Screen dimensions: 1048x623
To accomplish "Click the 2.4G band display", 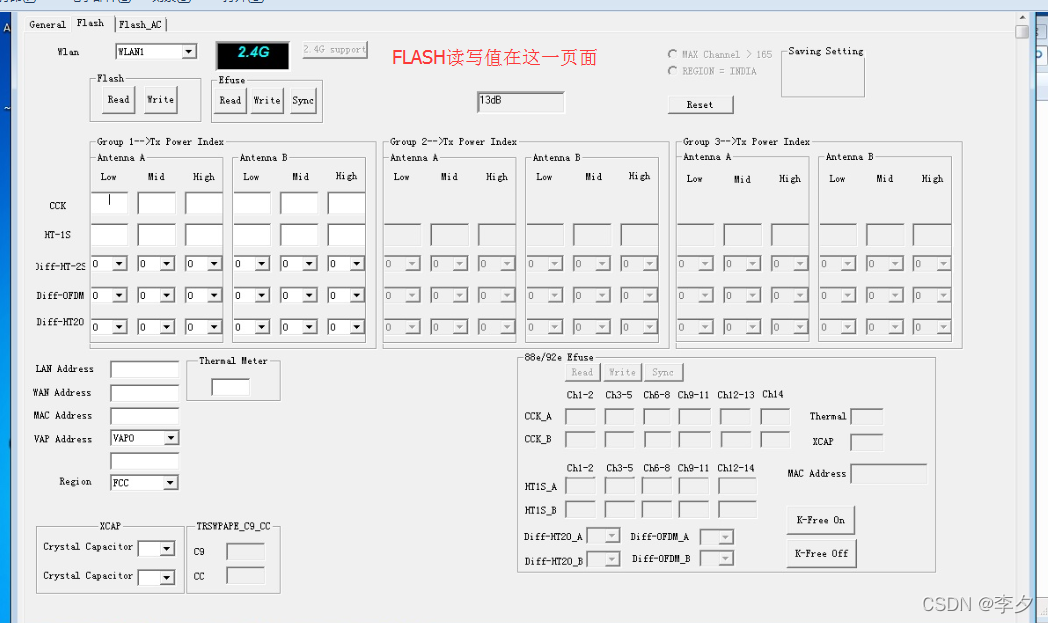I will [x=253, y=55].
